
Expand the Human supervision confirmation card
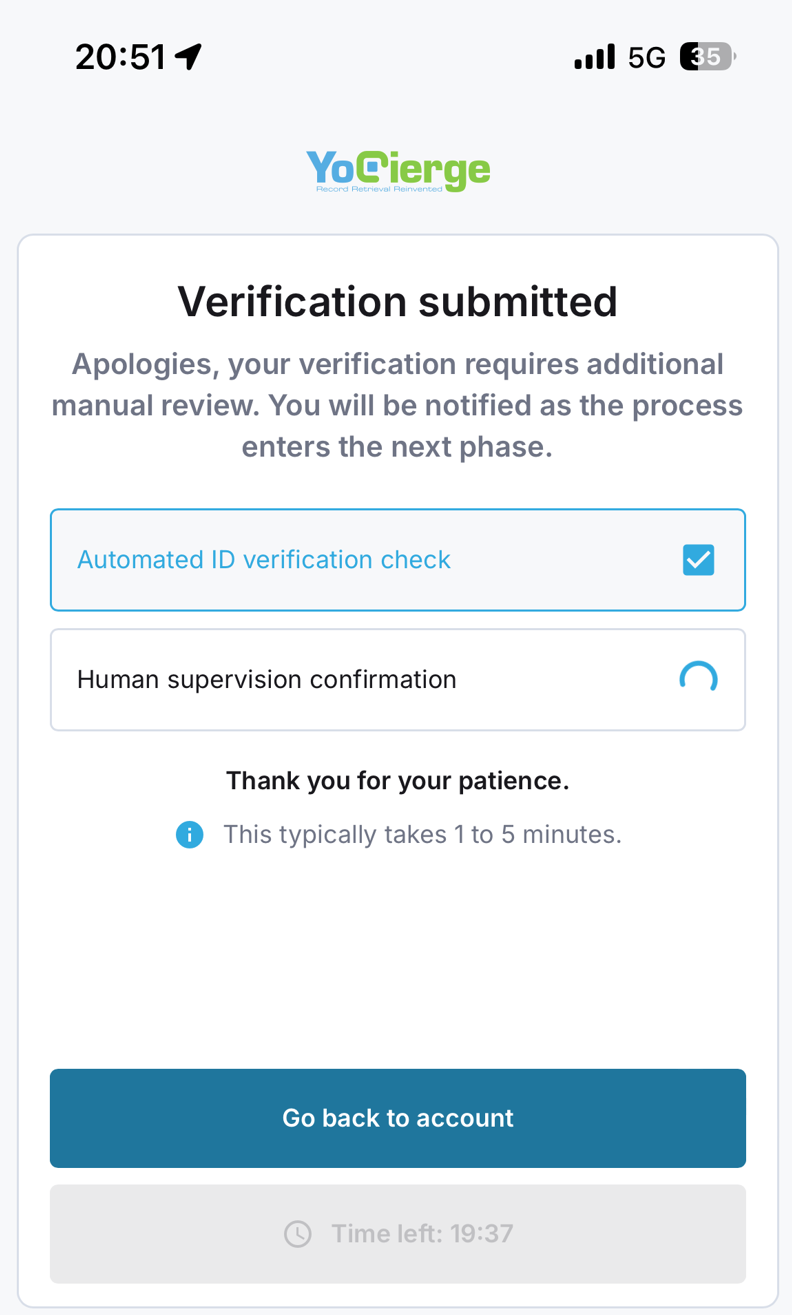(x=398, y=679)
